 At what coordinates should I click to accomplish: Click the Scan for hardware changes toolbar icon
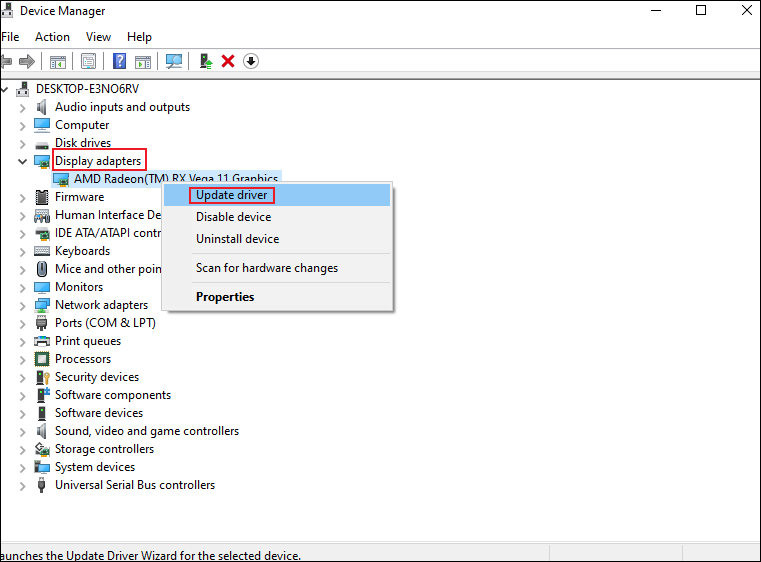tap(174, 61)
